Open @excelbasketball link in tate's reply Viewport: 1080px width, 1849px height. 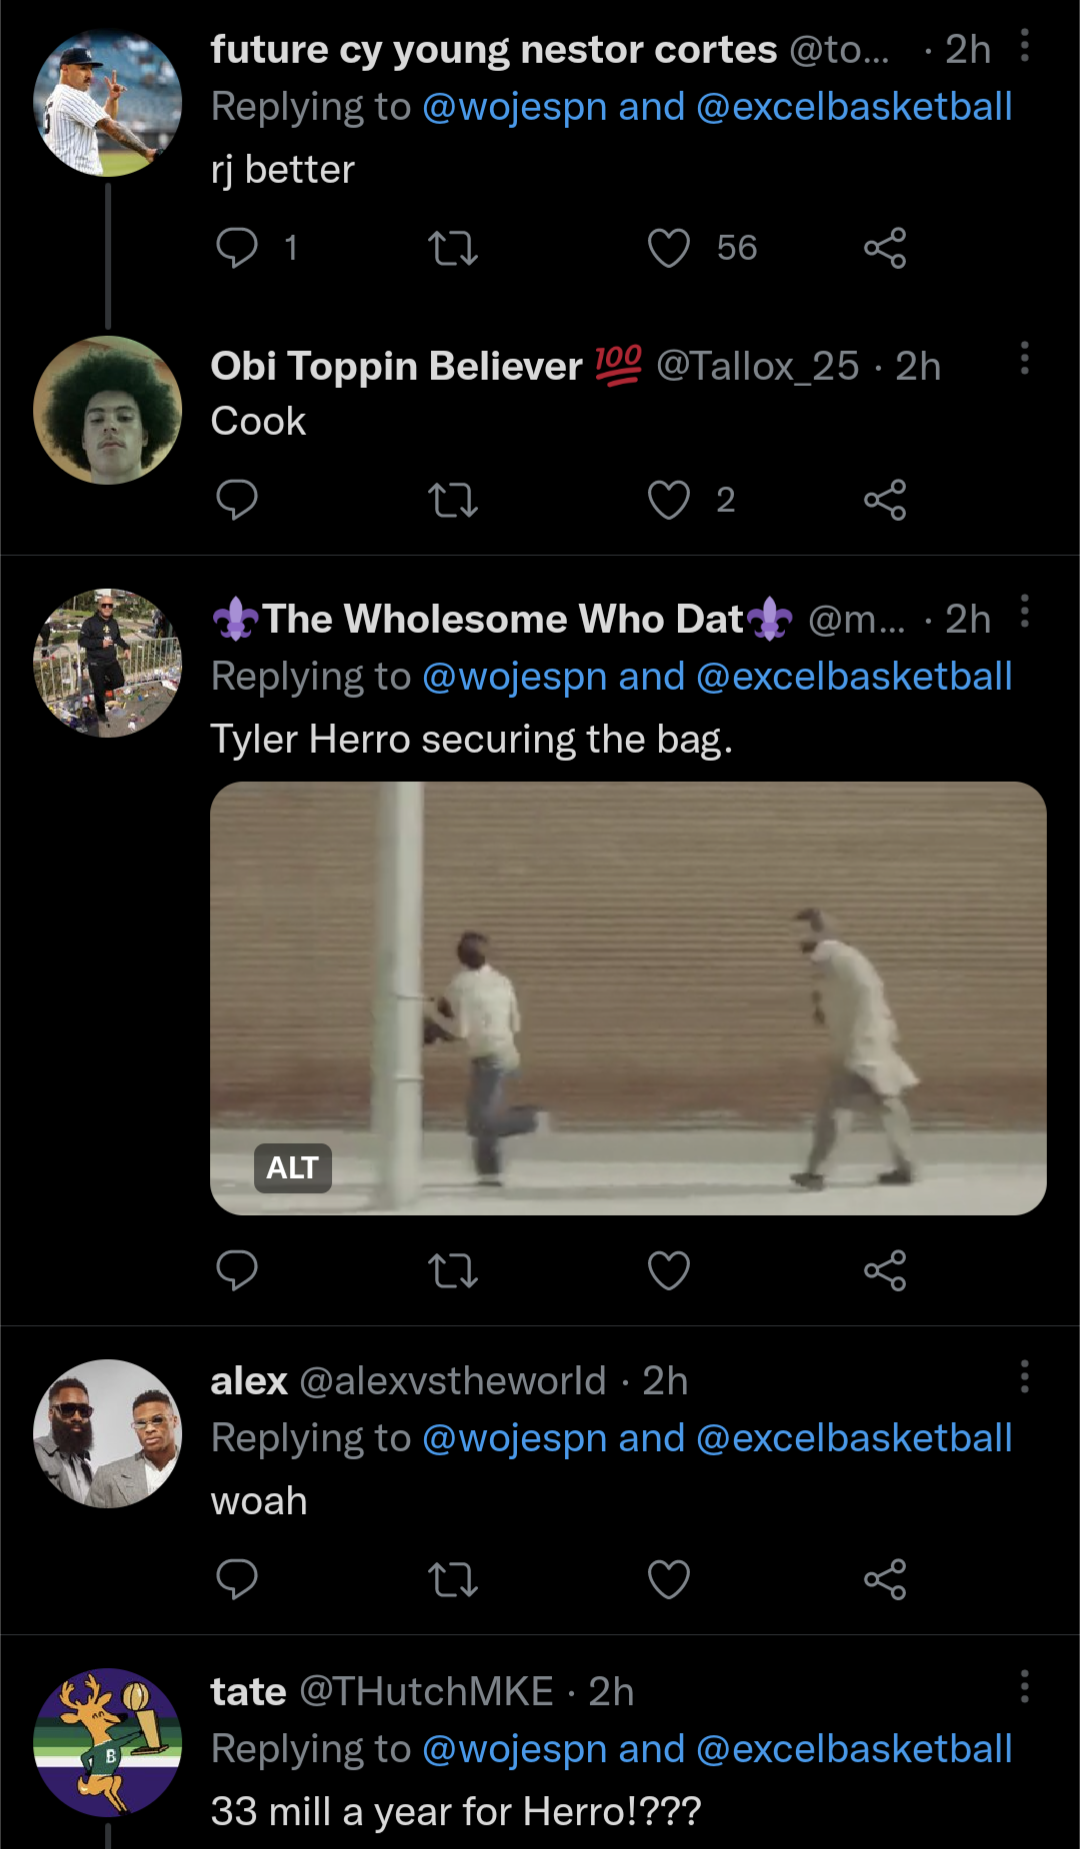click(x=854, y=1749)
